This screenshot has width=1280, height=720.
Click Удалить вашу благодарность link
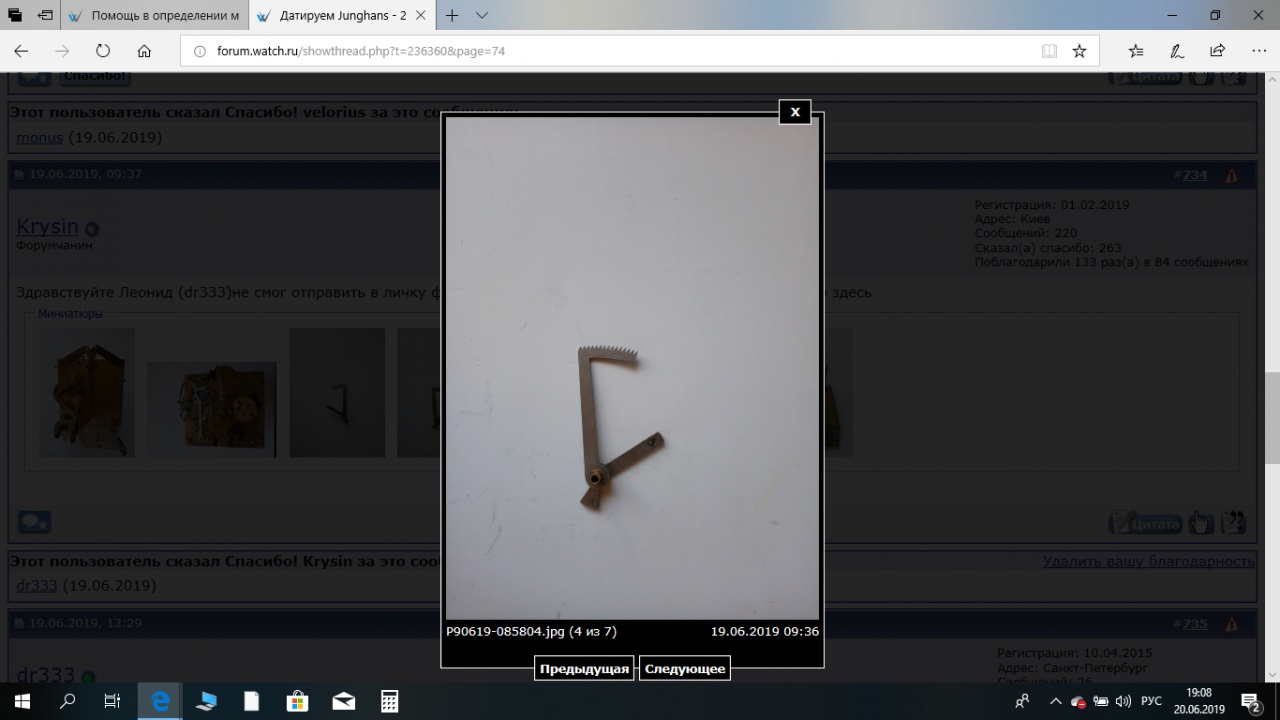point(1148,561)
